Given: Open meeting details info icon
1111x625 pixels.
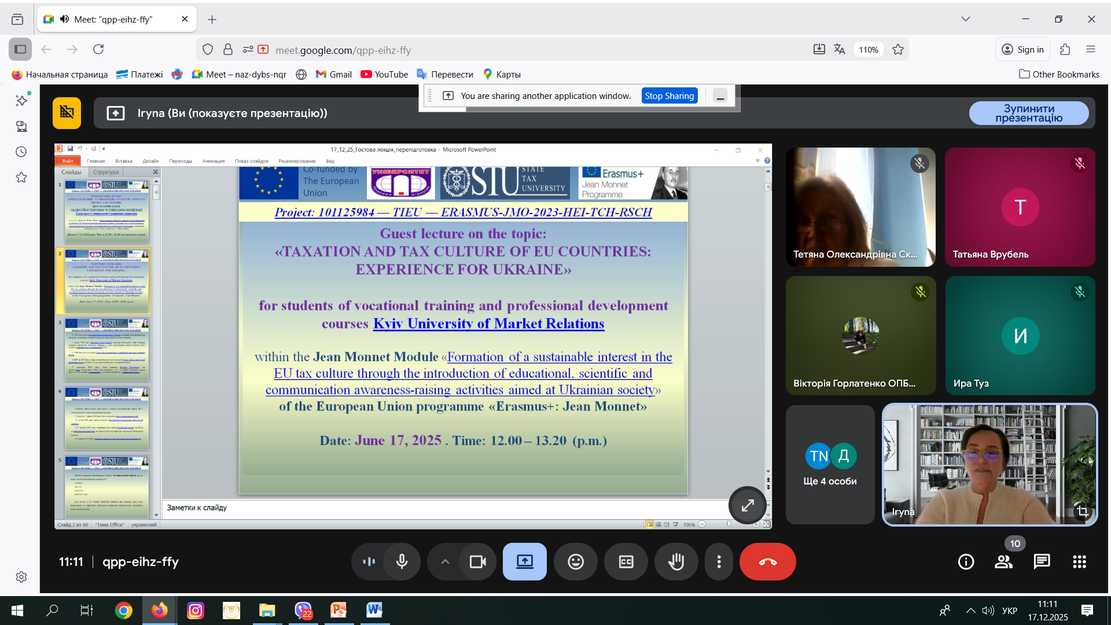Looking at the screenshot, I should click(x=966, y=562).
